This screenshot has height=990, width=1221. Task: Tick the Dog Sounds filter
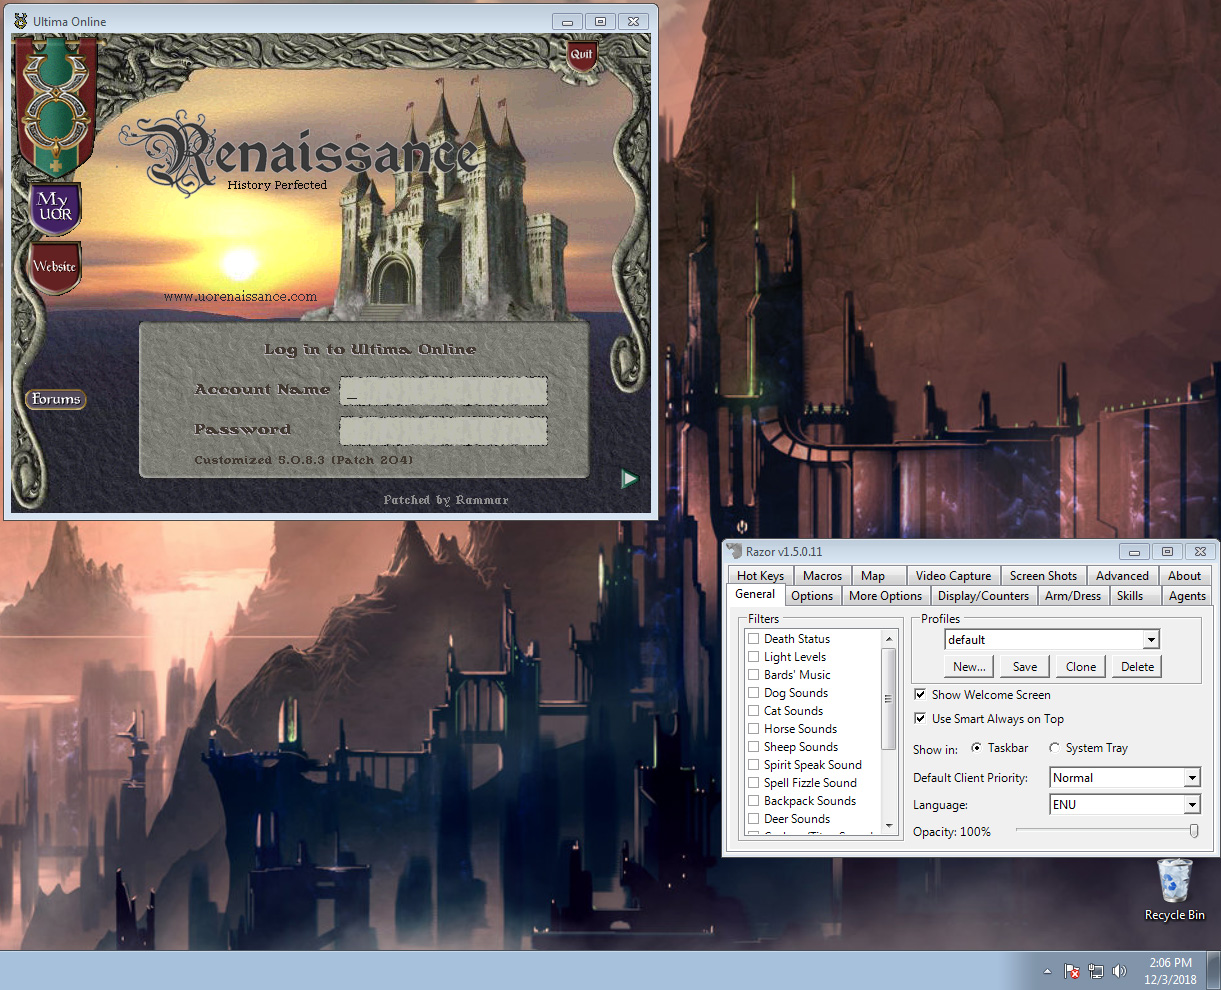point(754,693)
